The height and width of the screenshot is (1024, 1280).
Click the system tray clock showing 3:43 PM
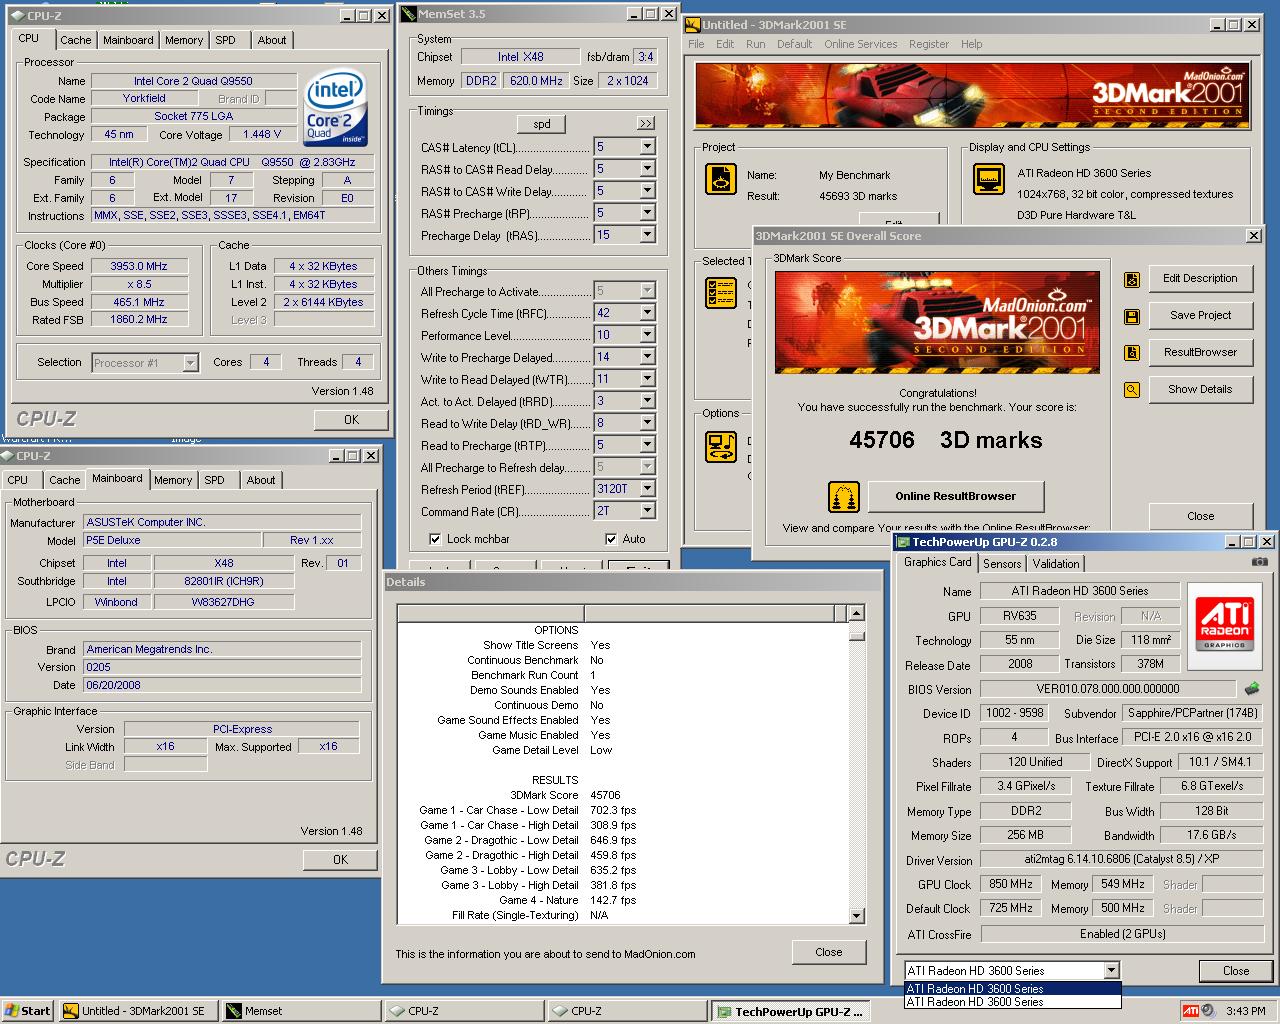pos(1245,1011)
